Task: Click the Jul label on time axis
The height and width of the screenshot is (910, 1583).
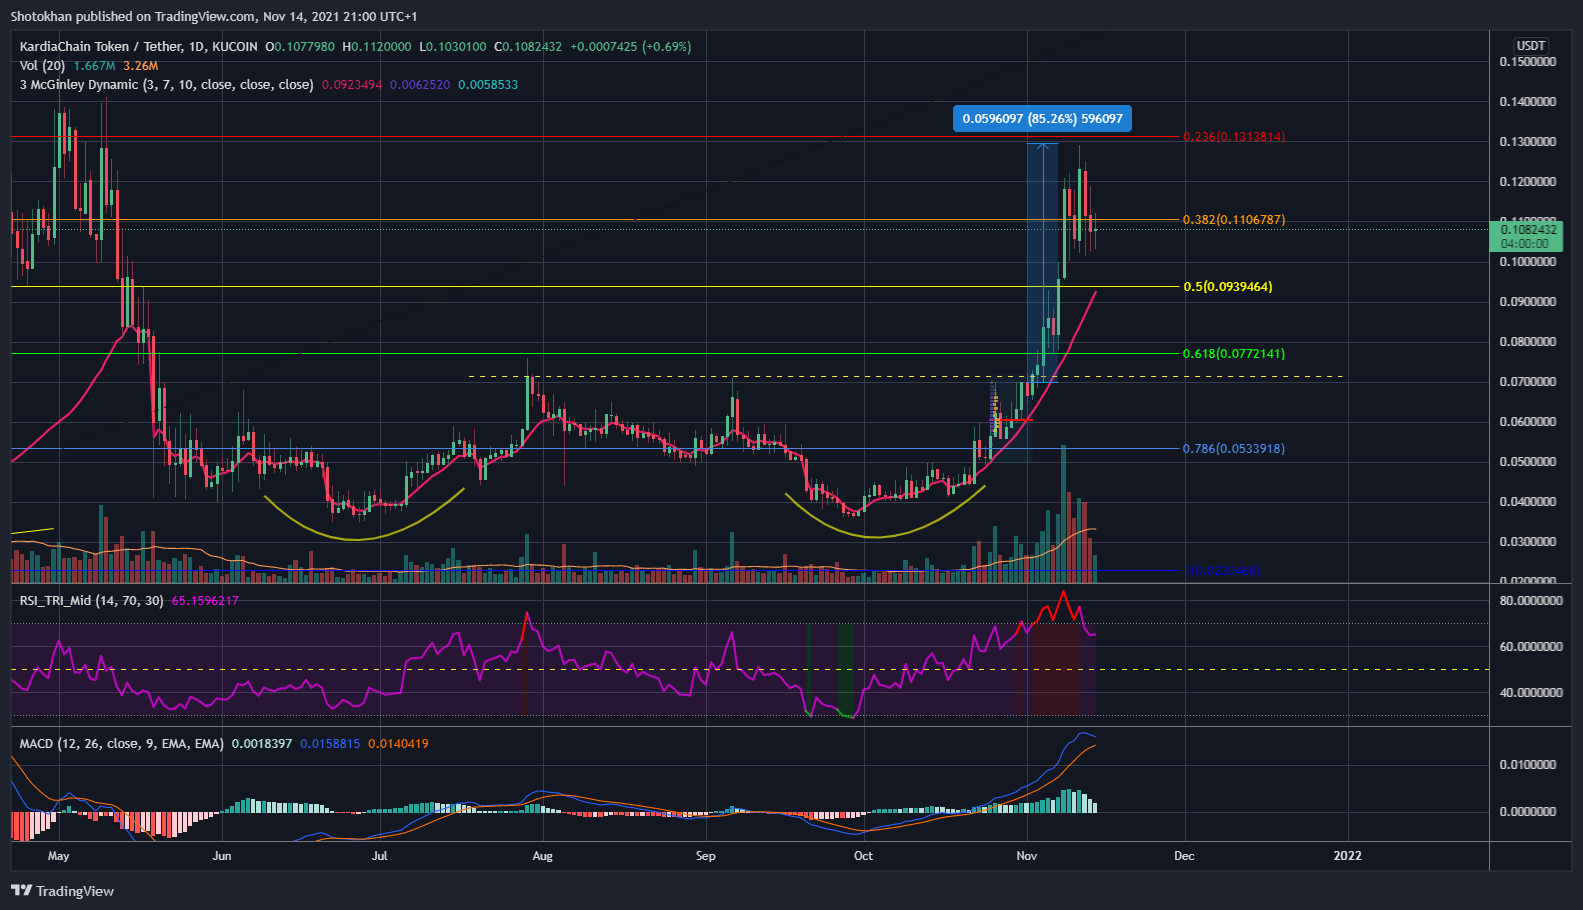Action: tap(380, 856)
